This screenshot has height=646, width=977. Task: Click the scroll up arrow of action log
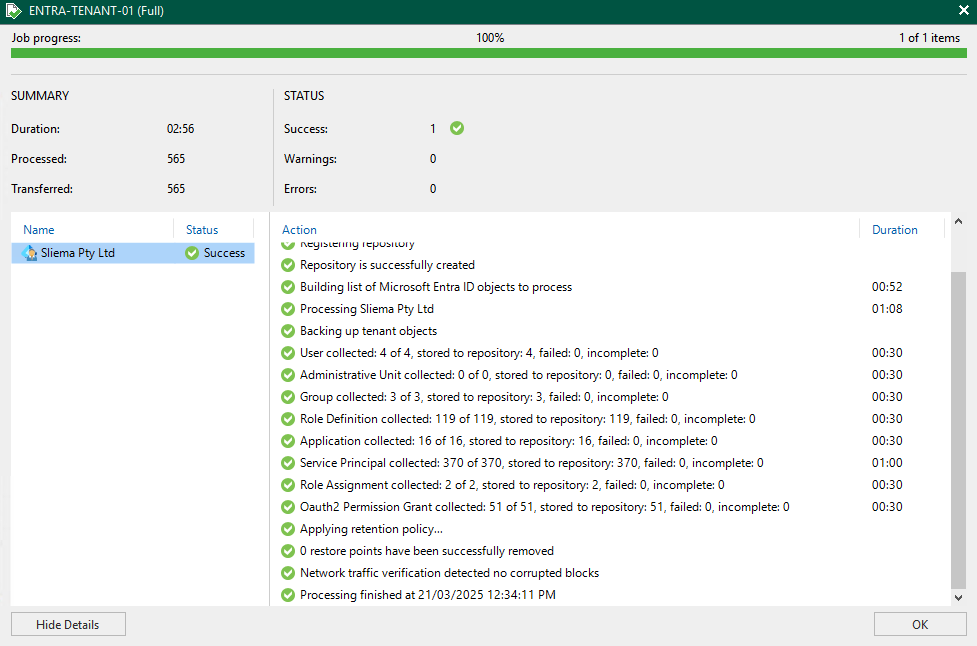(x=958, y=221)
